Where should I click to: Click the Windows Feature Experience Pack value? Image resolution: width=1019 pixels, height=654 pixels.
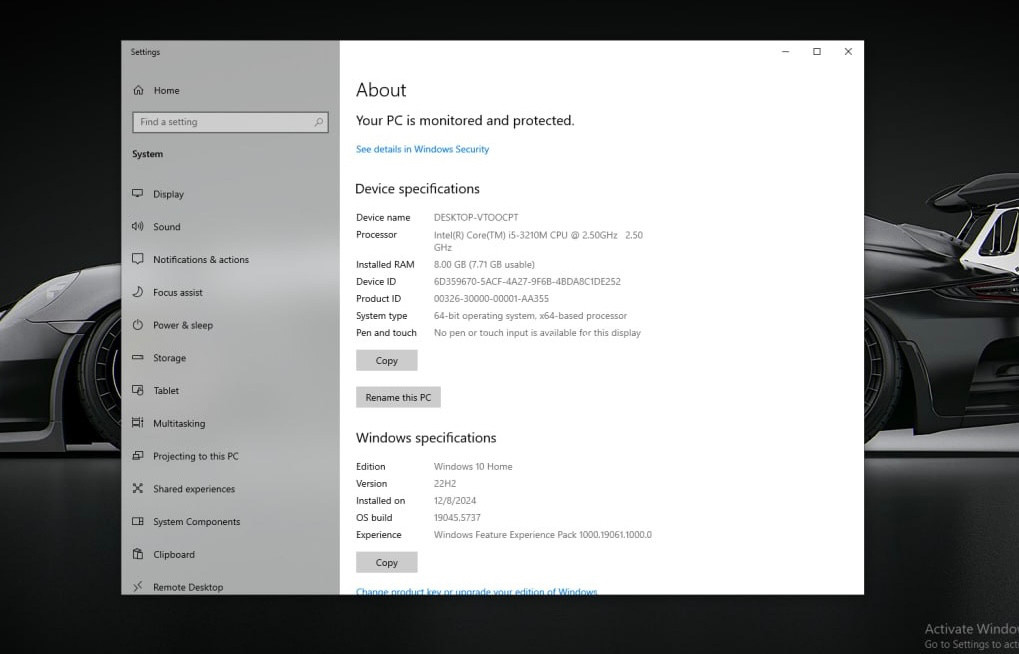[543, 534]
